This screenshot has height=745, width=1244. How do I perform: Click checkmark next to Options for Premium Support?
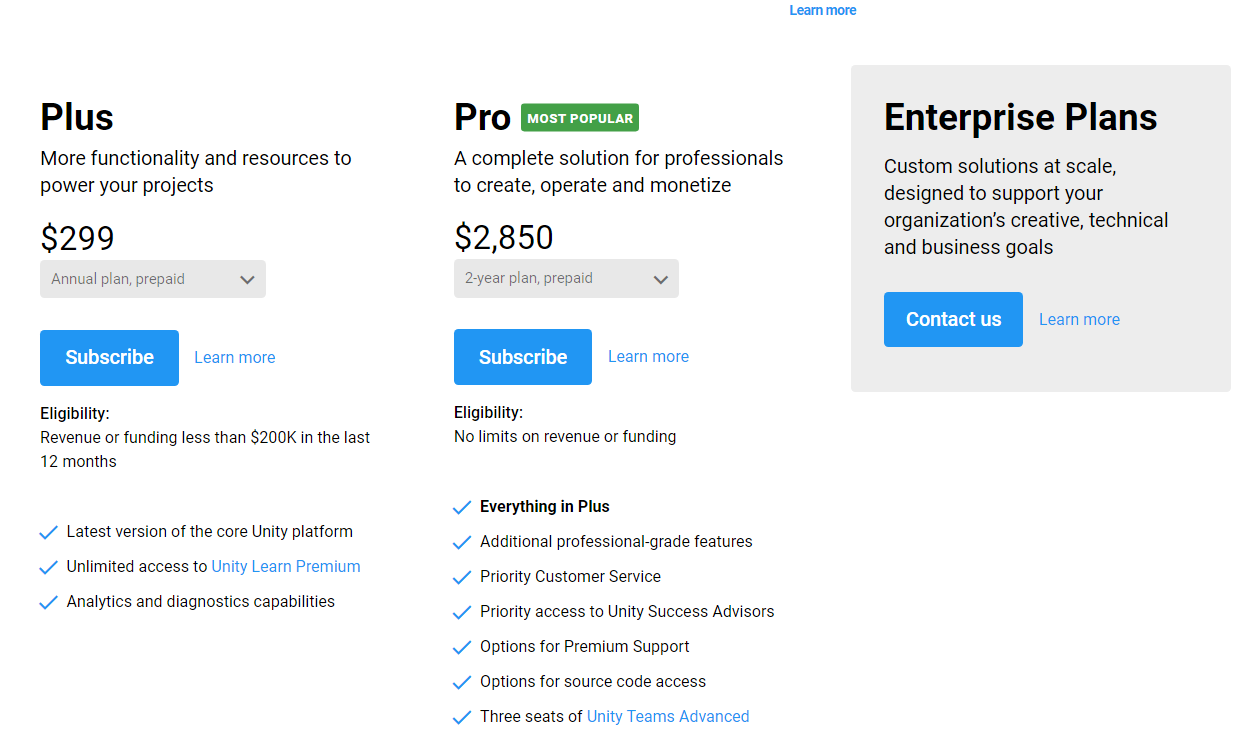pos(462,648)
